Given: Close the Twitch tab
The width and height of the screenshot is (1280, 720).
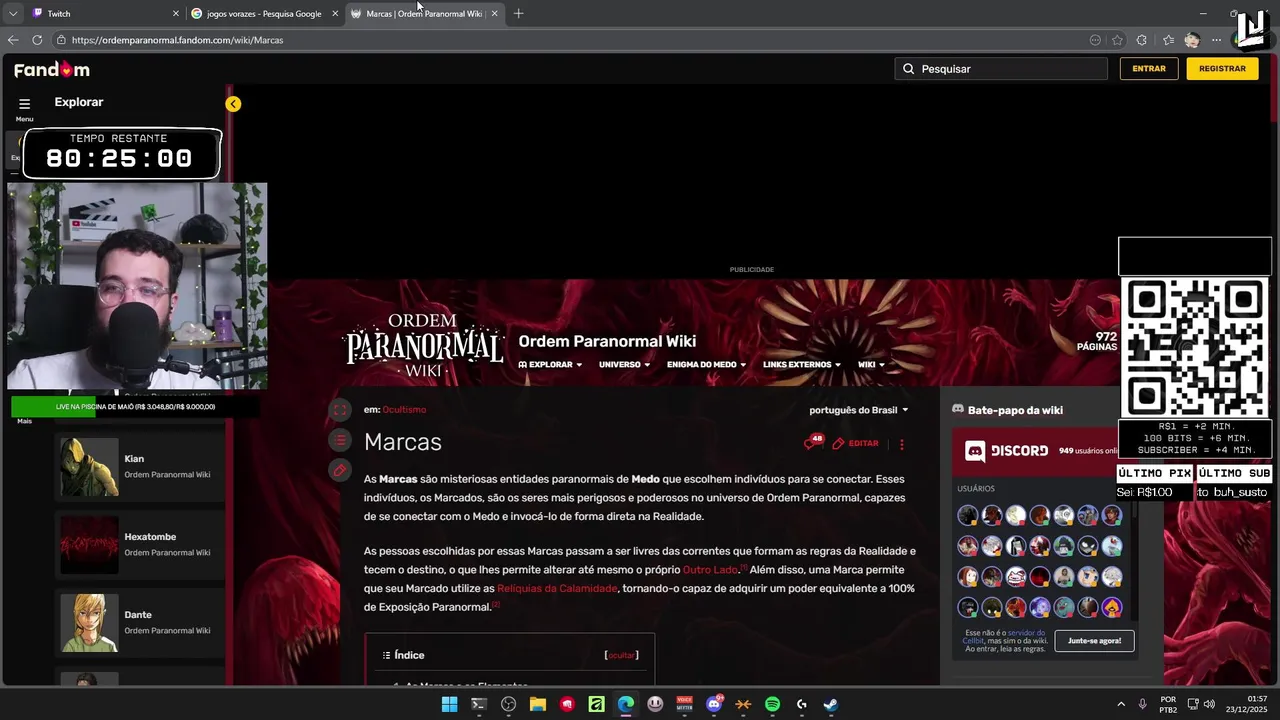Looking at the screenshot, I should click(176, 14).
